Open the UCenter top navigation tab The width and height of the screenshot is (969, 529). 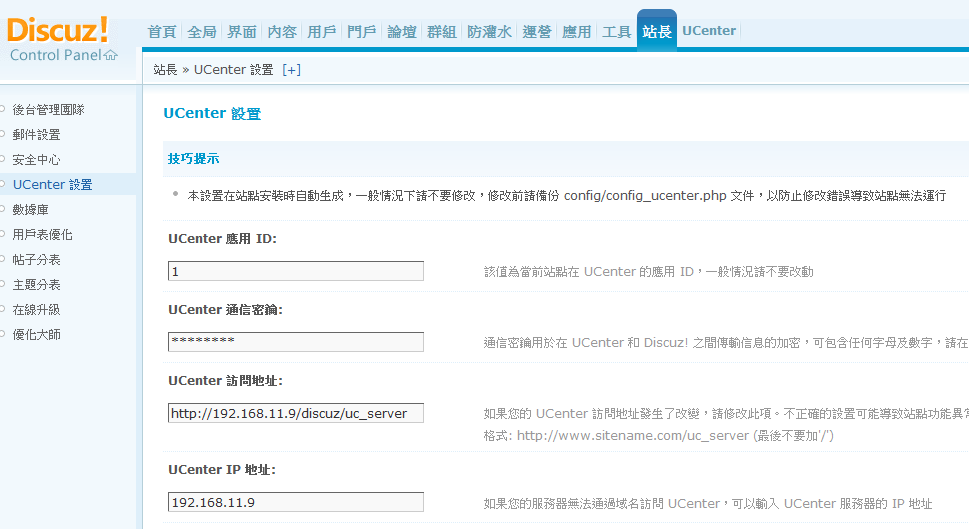709,31
